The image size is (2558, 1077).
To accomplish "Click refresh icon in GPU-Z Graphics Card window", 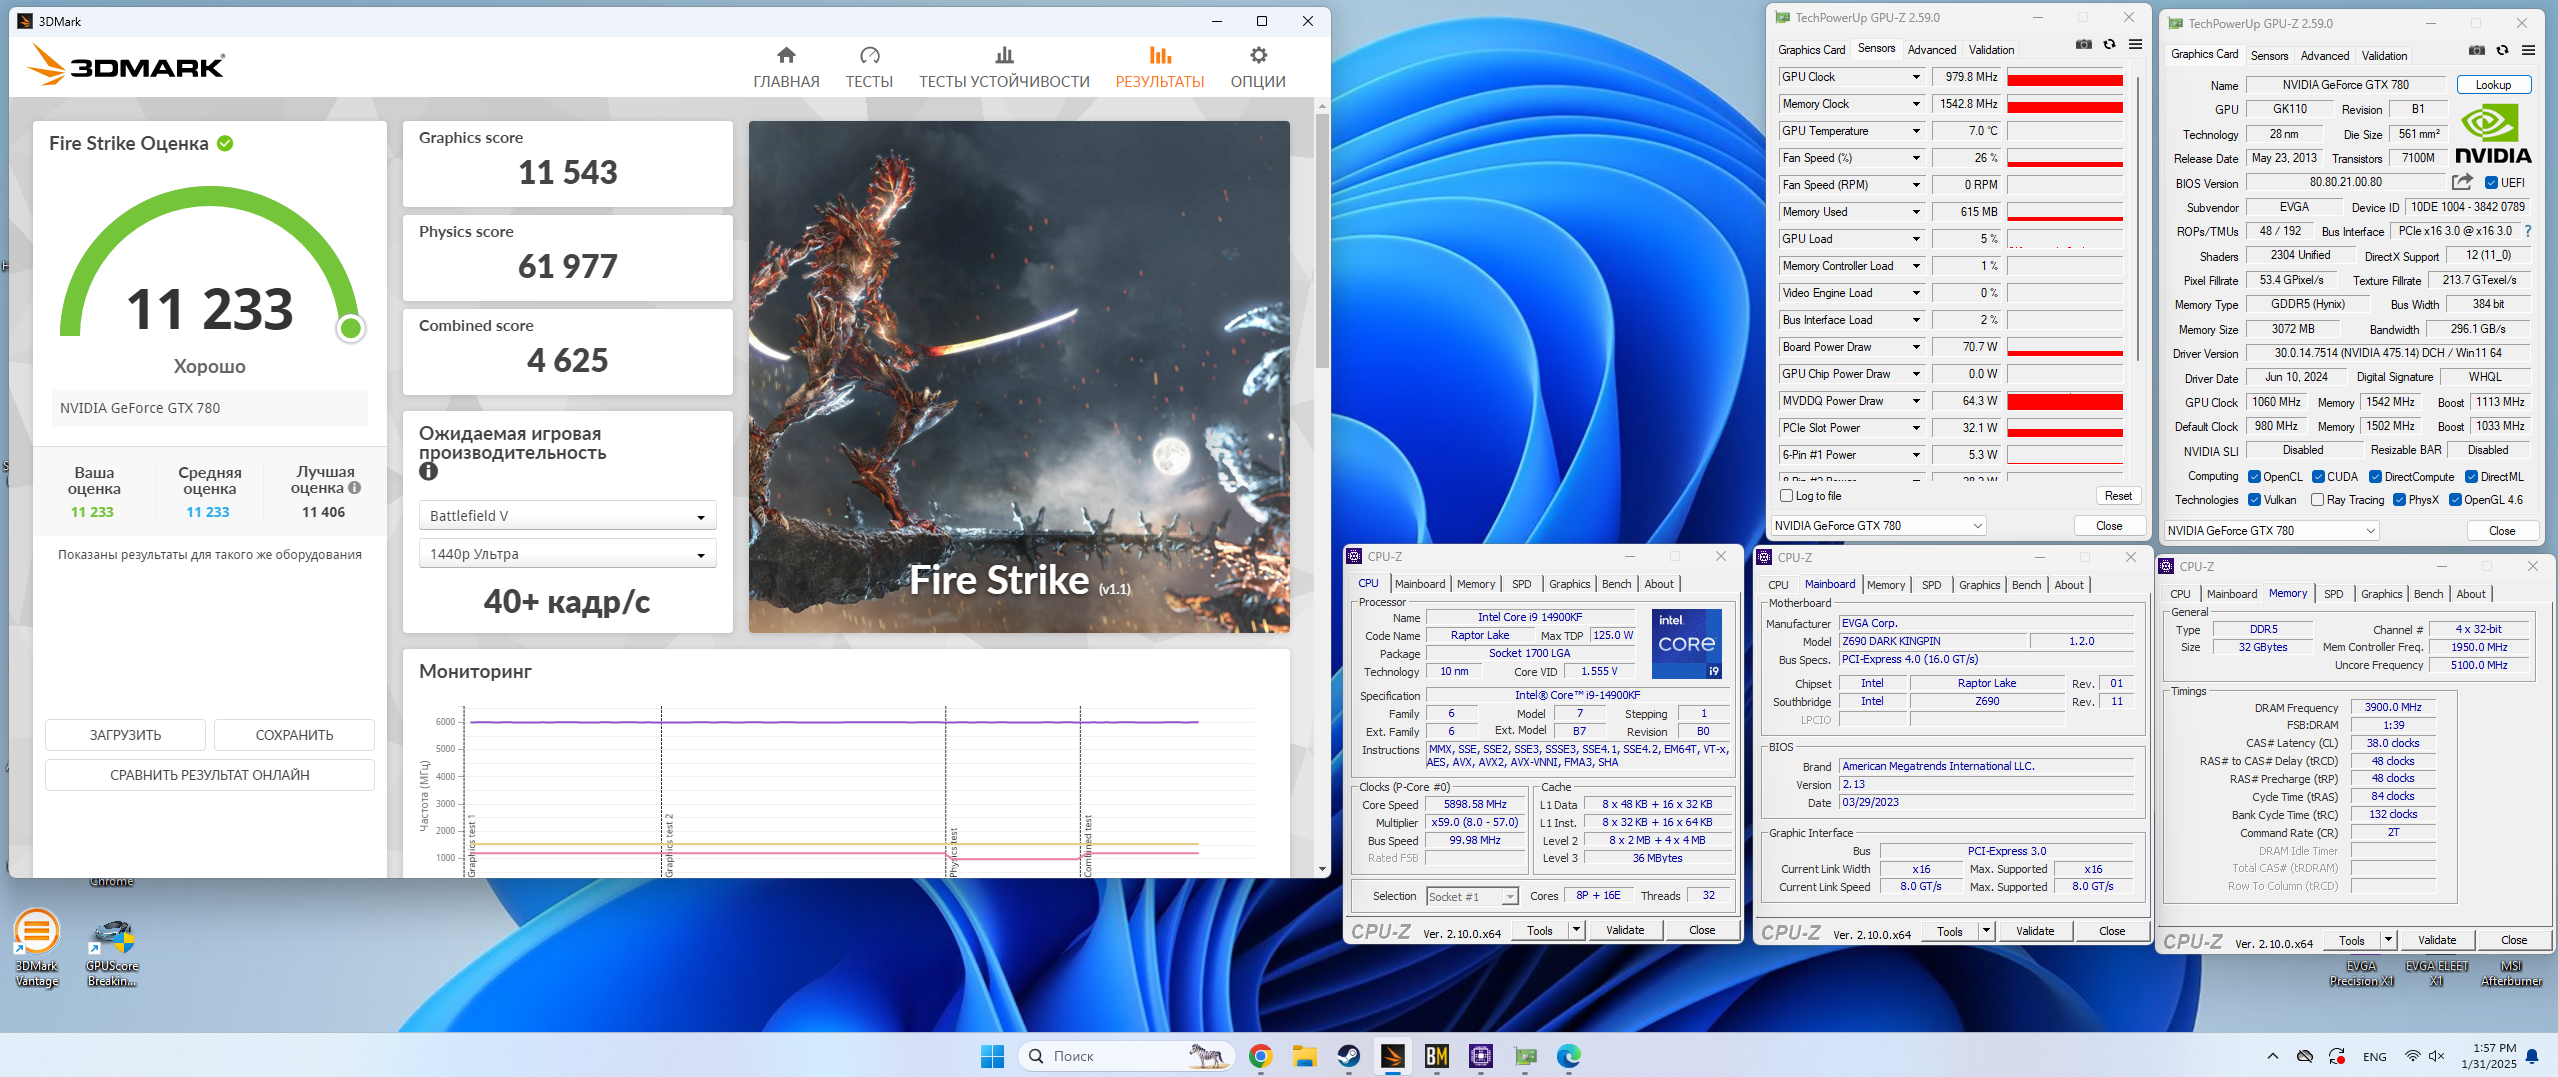I will 2502,50.
